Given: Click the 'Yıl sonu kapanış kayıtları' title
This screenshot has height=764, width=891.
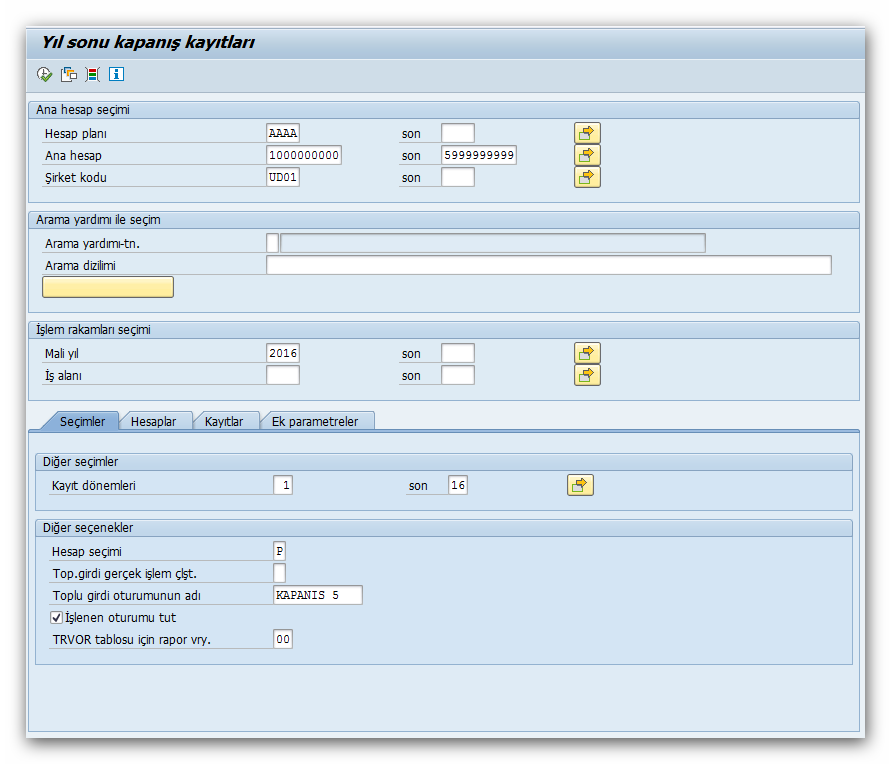Looking at the screenshot, I should [x=148, y=42].
